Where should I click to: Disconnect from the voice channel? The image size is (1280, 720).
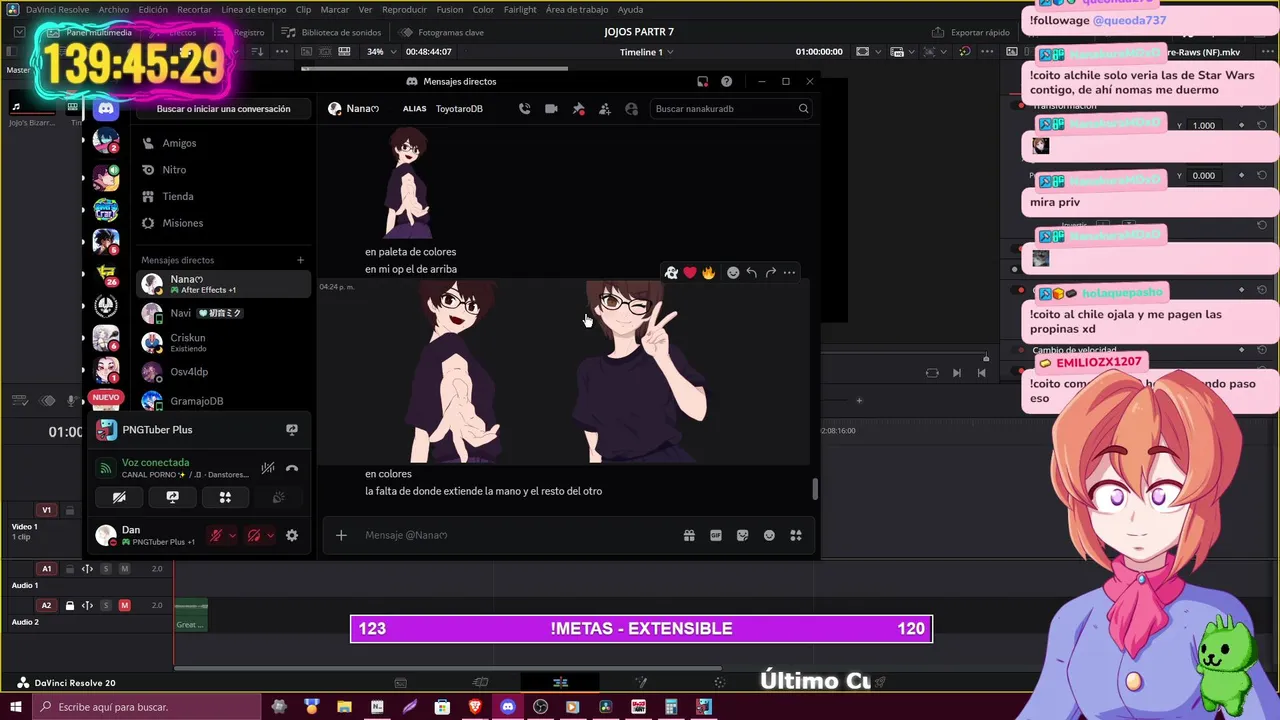pyautogui.click(x=292, y=468)
